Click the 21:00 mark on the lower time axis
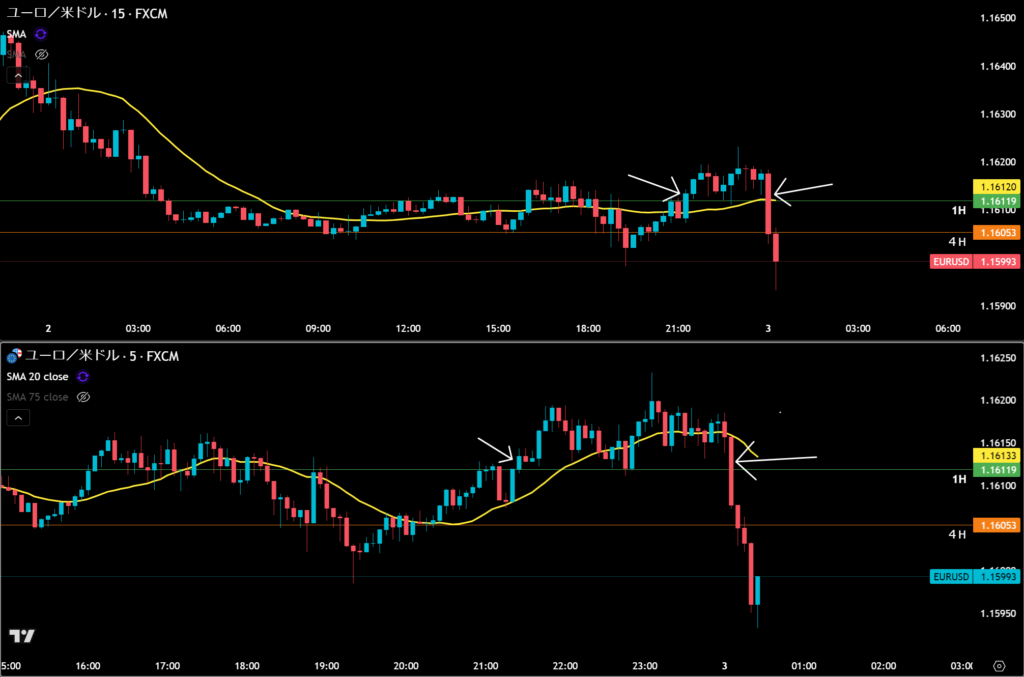The width and height of the screenshot is (1024, 677). (485, 665)
